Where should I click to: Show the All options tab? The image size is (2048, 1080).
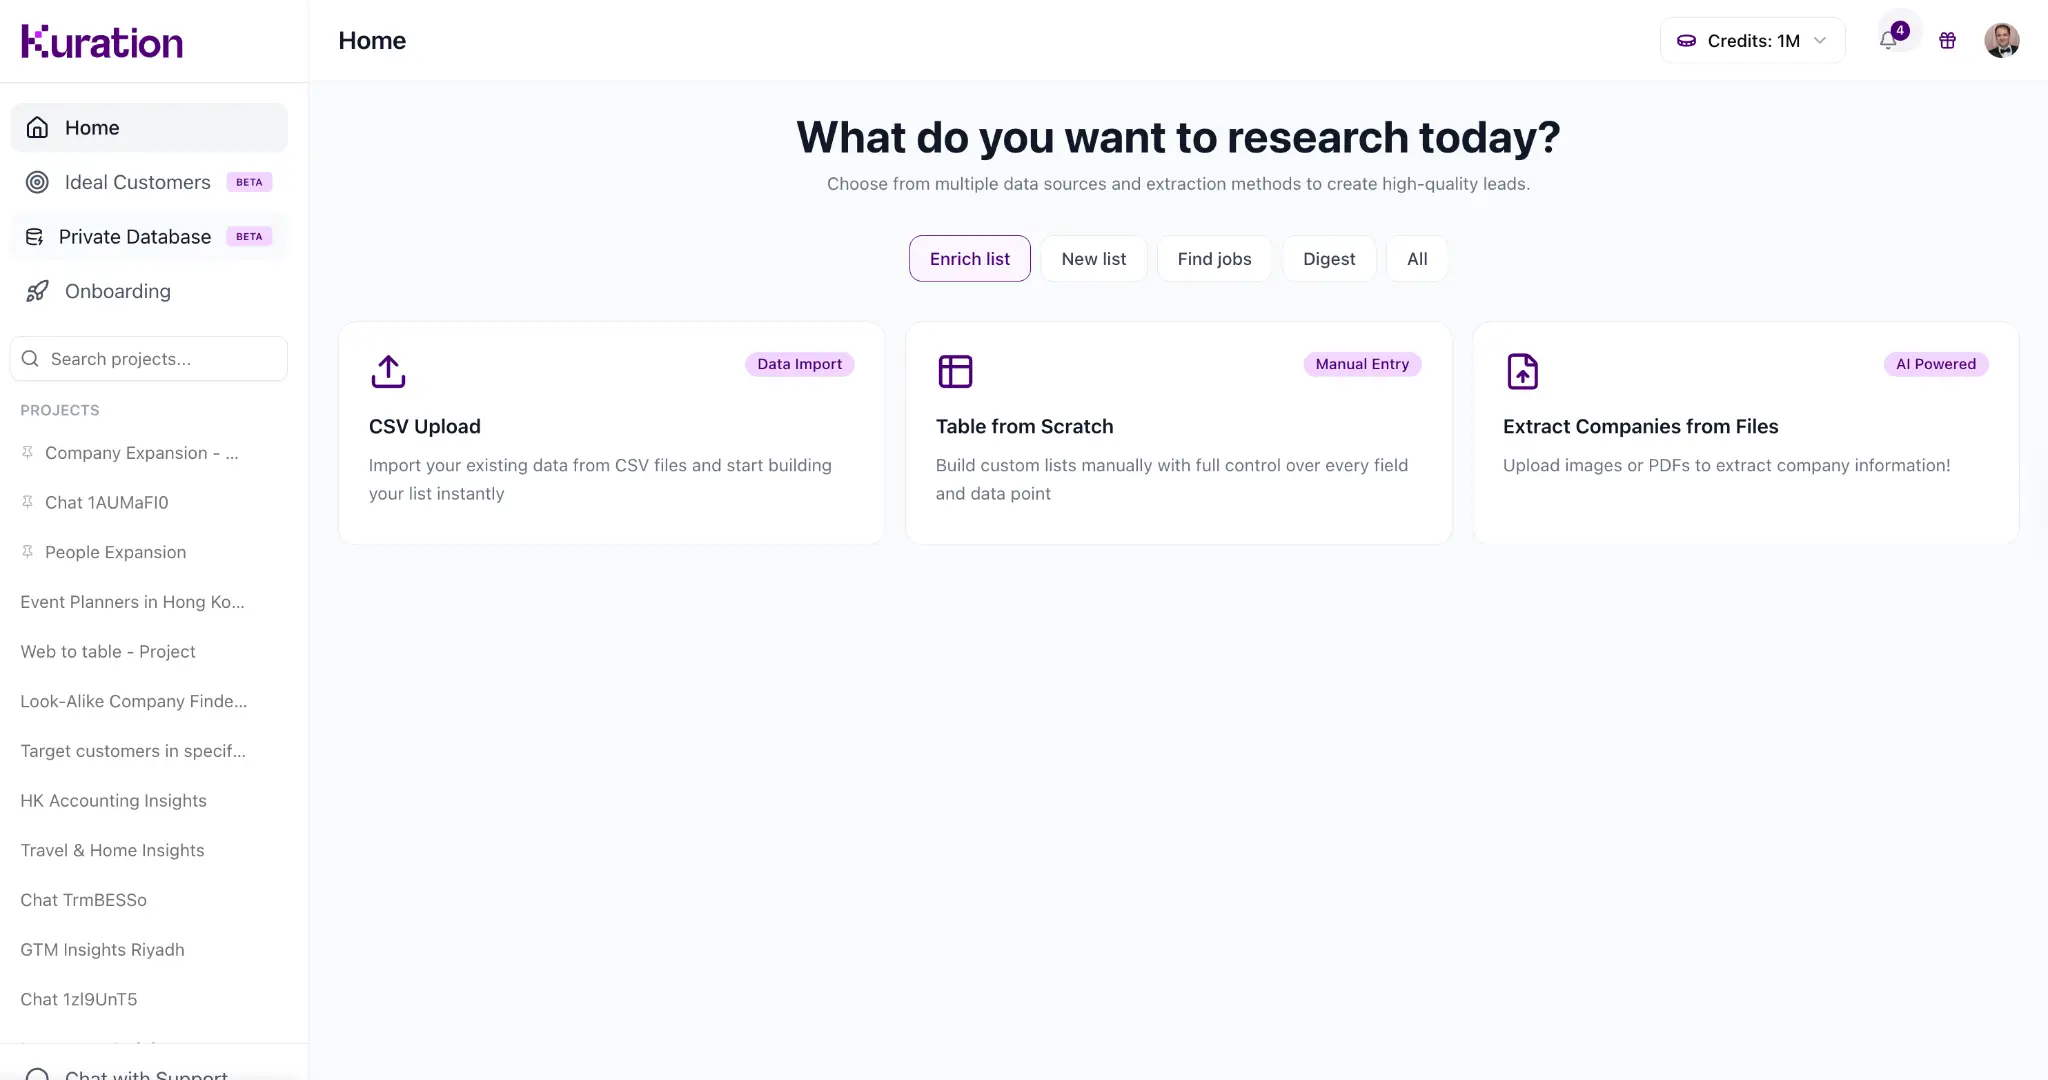coord(1416,259)
